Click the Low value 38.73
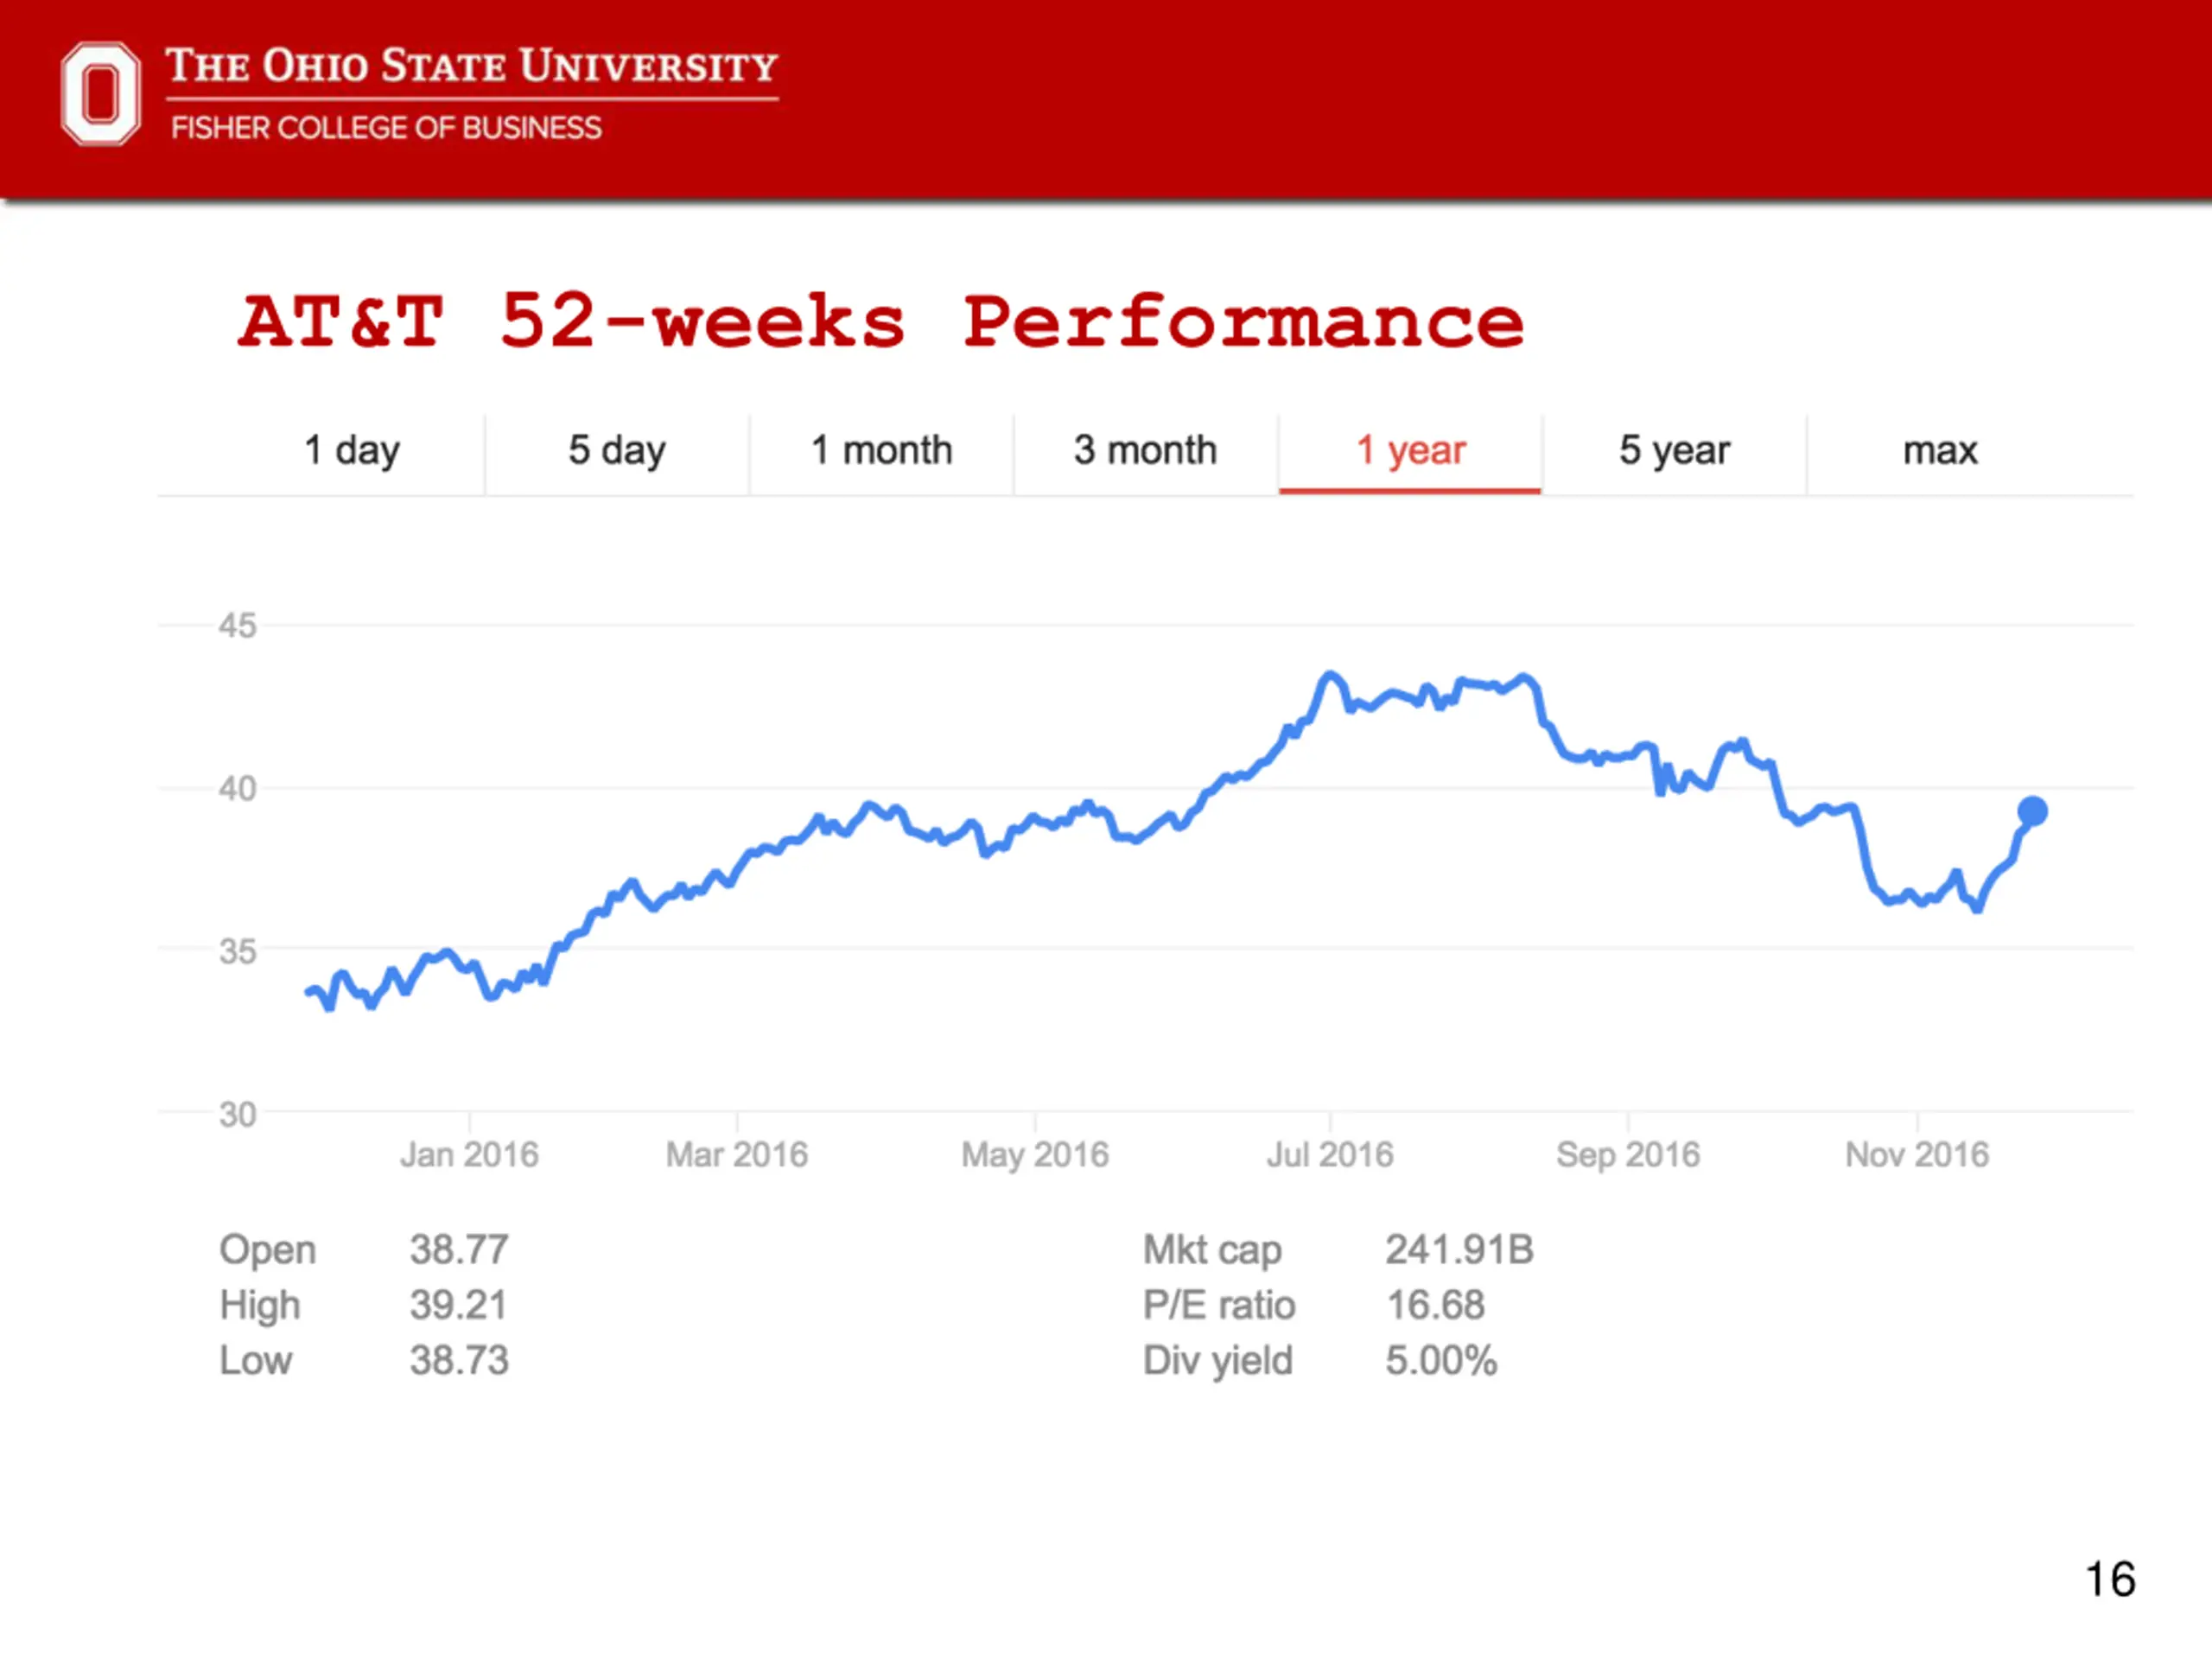This screenshot has height=1659, width=2212. pos(459,1361)
